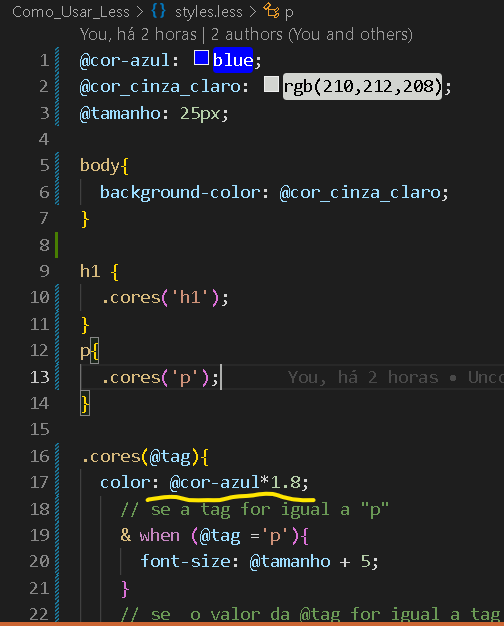The image size is (504, 626).
Task: Click the 'h1 {' selector
Action: pyautogui.click(x=99, y=271)
